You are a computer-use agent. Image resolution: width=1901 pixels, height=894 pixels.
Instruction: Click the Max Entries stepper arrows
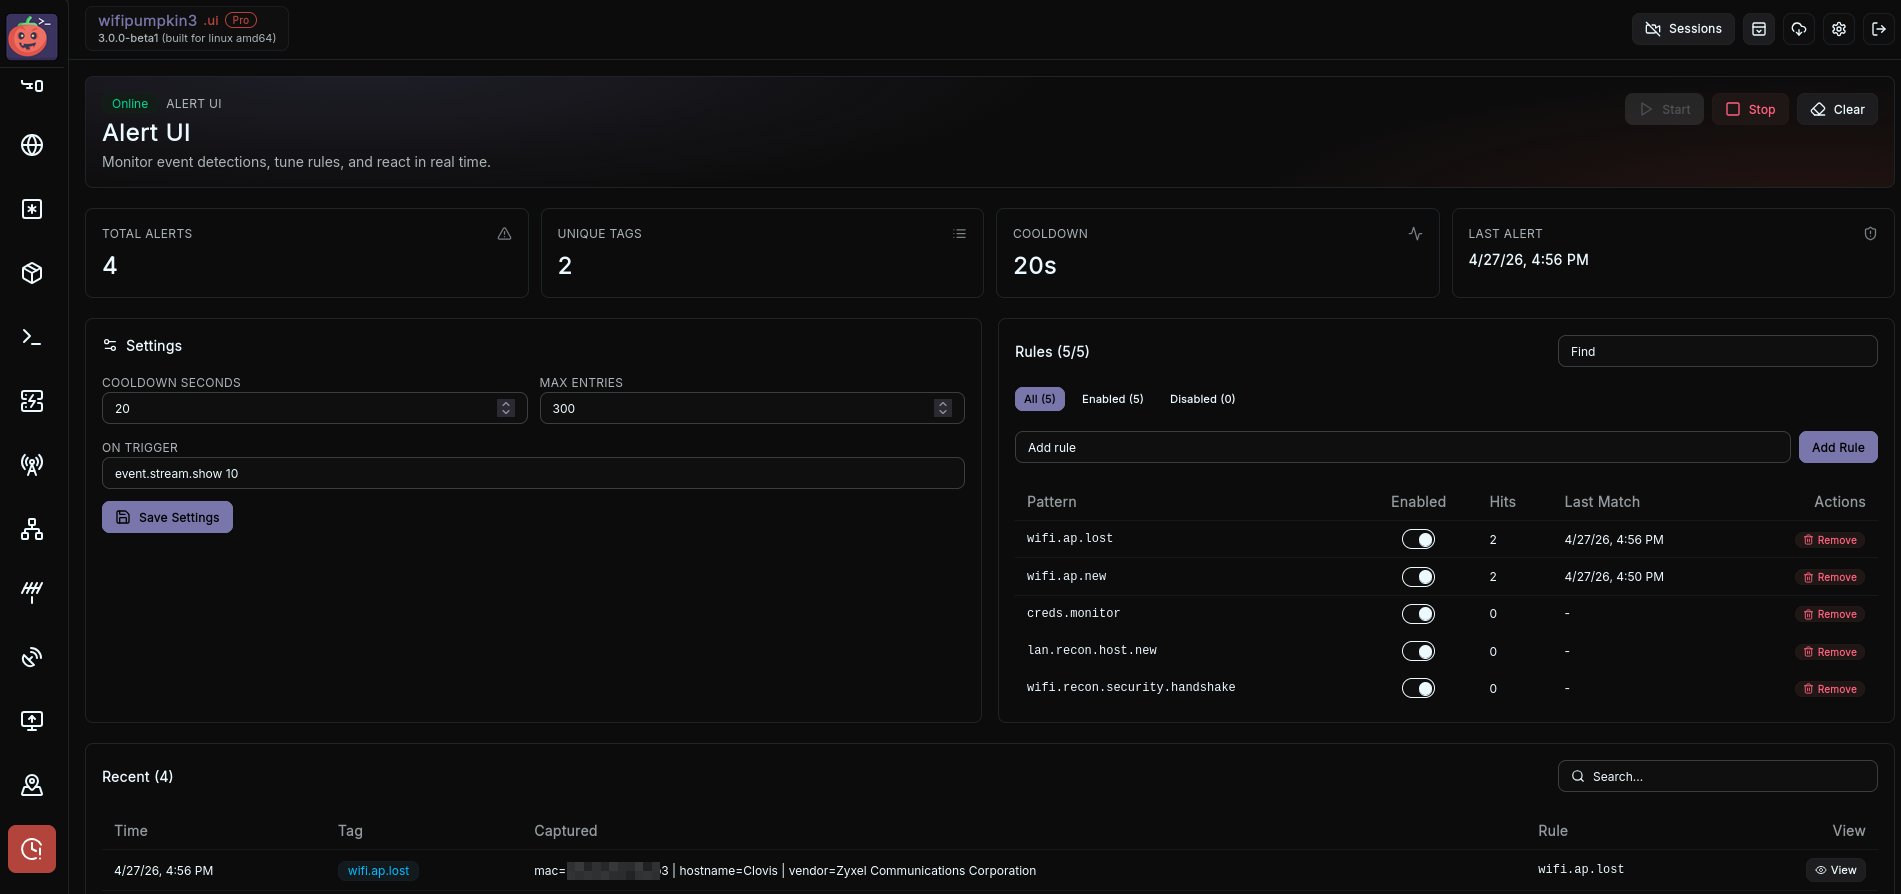pos(942,408)
